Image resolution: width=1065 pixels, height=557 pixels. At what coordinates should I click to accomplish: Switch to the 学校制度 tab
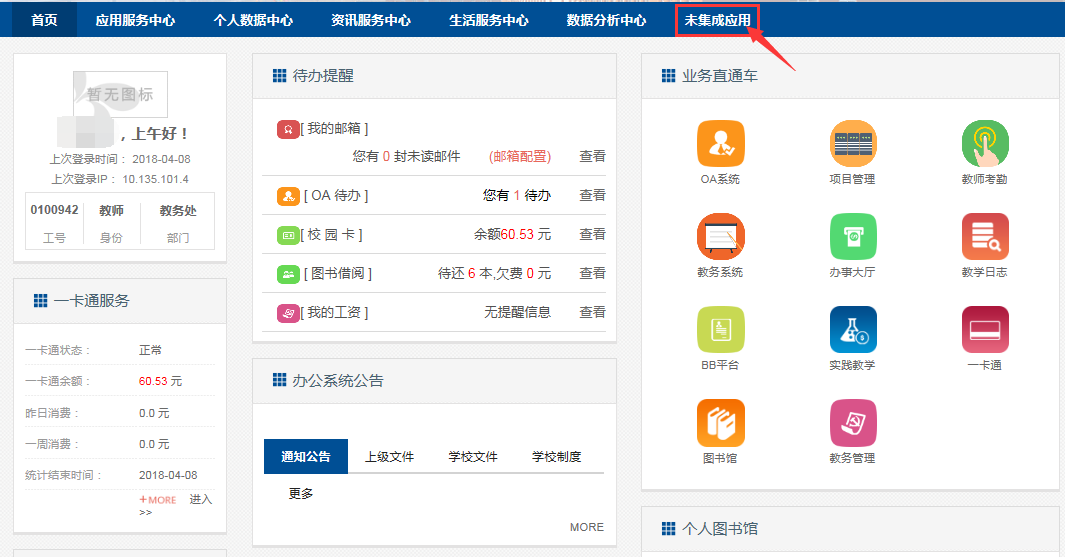556,457
